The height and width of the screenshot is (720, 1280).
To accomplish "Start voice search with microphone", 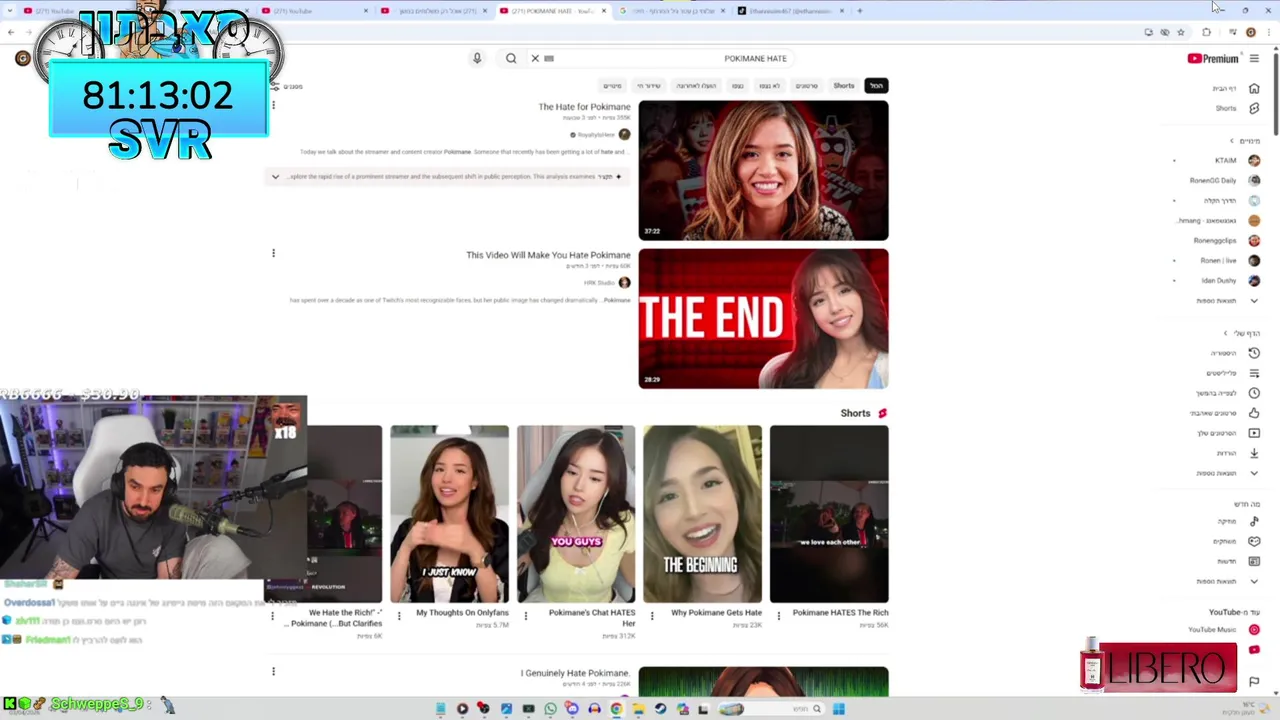I will click(477, 58).
